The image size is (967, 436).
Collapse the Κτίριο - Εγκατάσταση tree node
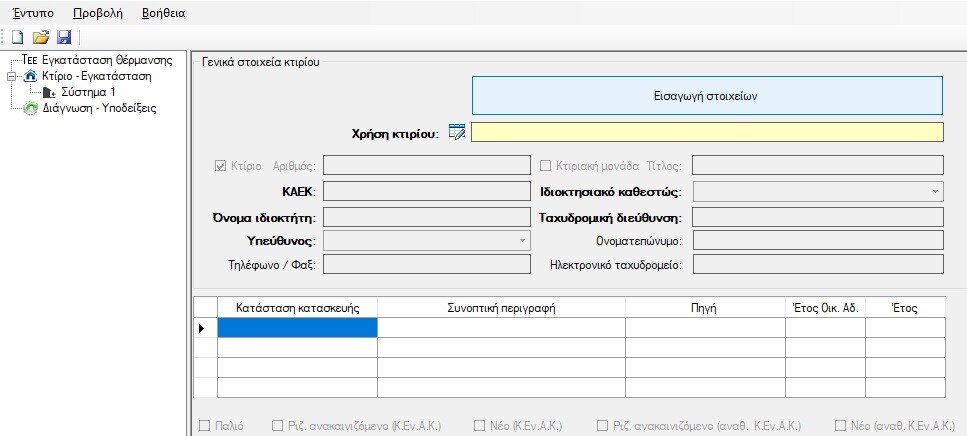pos(11,76)
